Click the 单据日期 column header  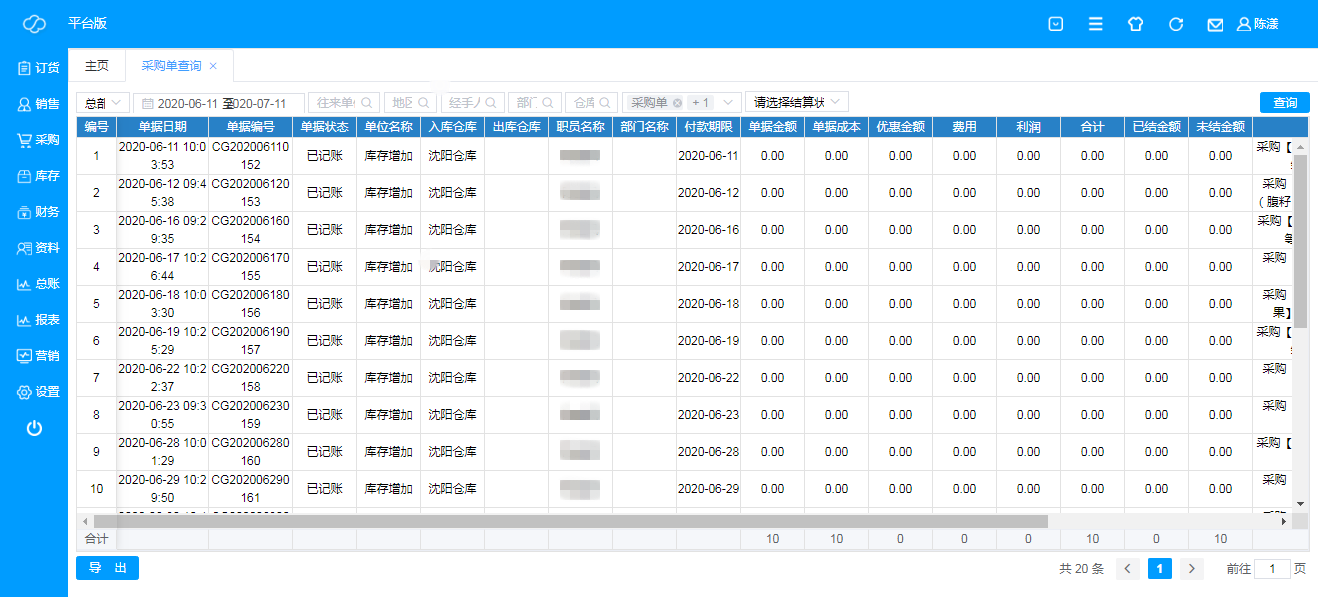(163, 127)
